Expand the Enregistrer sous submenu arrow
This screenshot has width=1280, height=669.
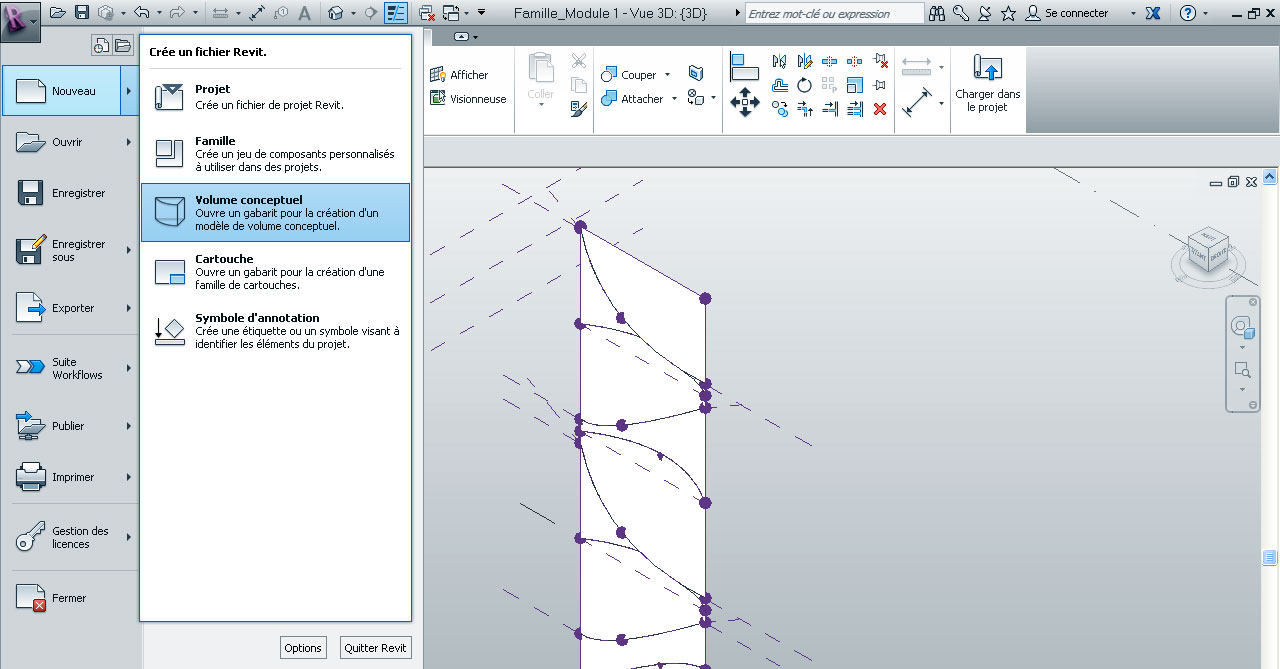tap(129, 250)
